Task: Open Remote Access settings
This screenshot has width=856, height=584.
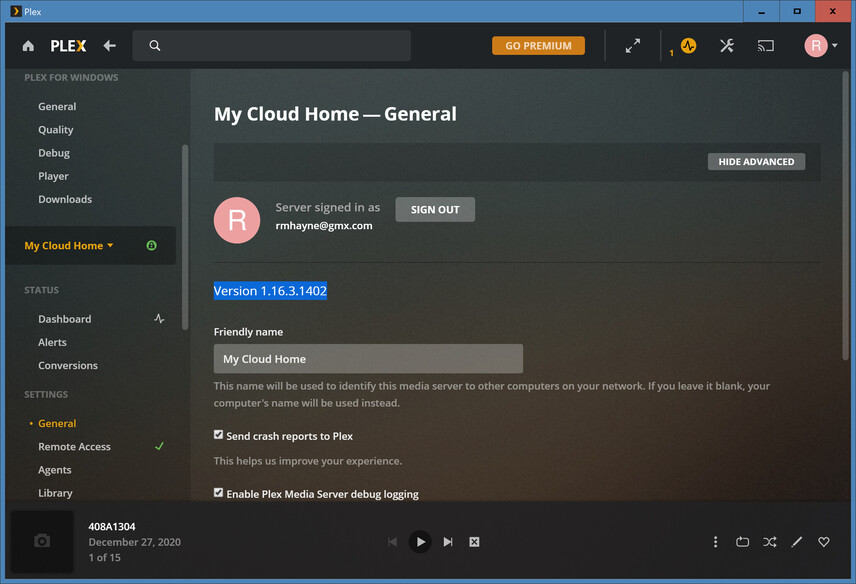Action: (74, 446)
